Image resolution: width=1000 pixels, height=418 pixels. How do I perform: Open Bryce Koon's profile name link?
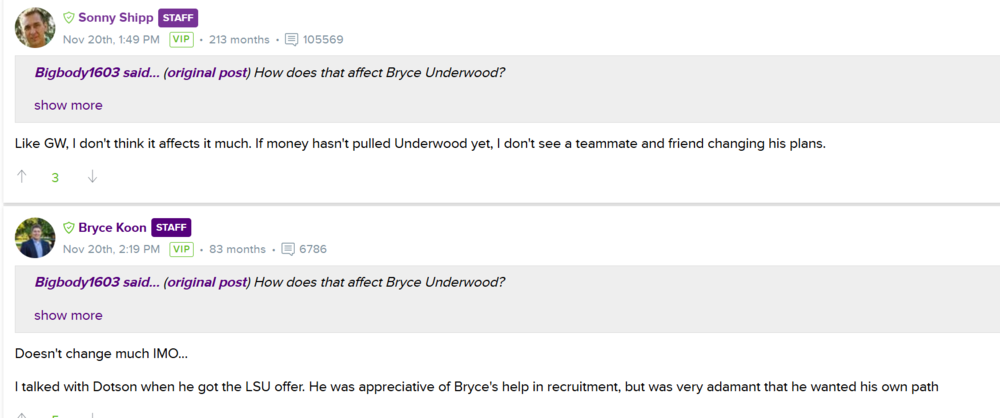click(112, 228)
